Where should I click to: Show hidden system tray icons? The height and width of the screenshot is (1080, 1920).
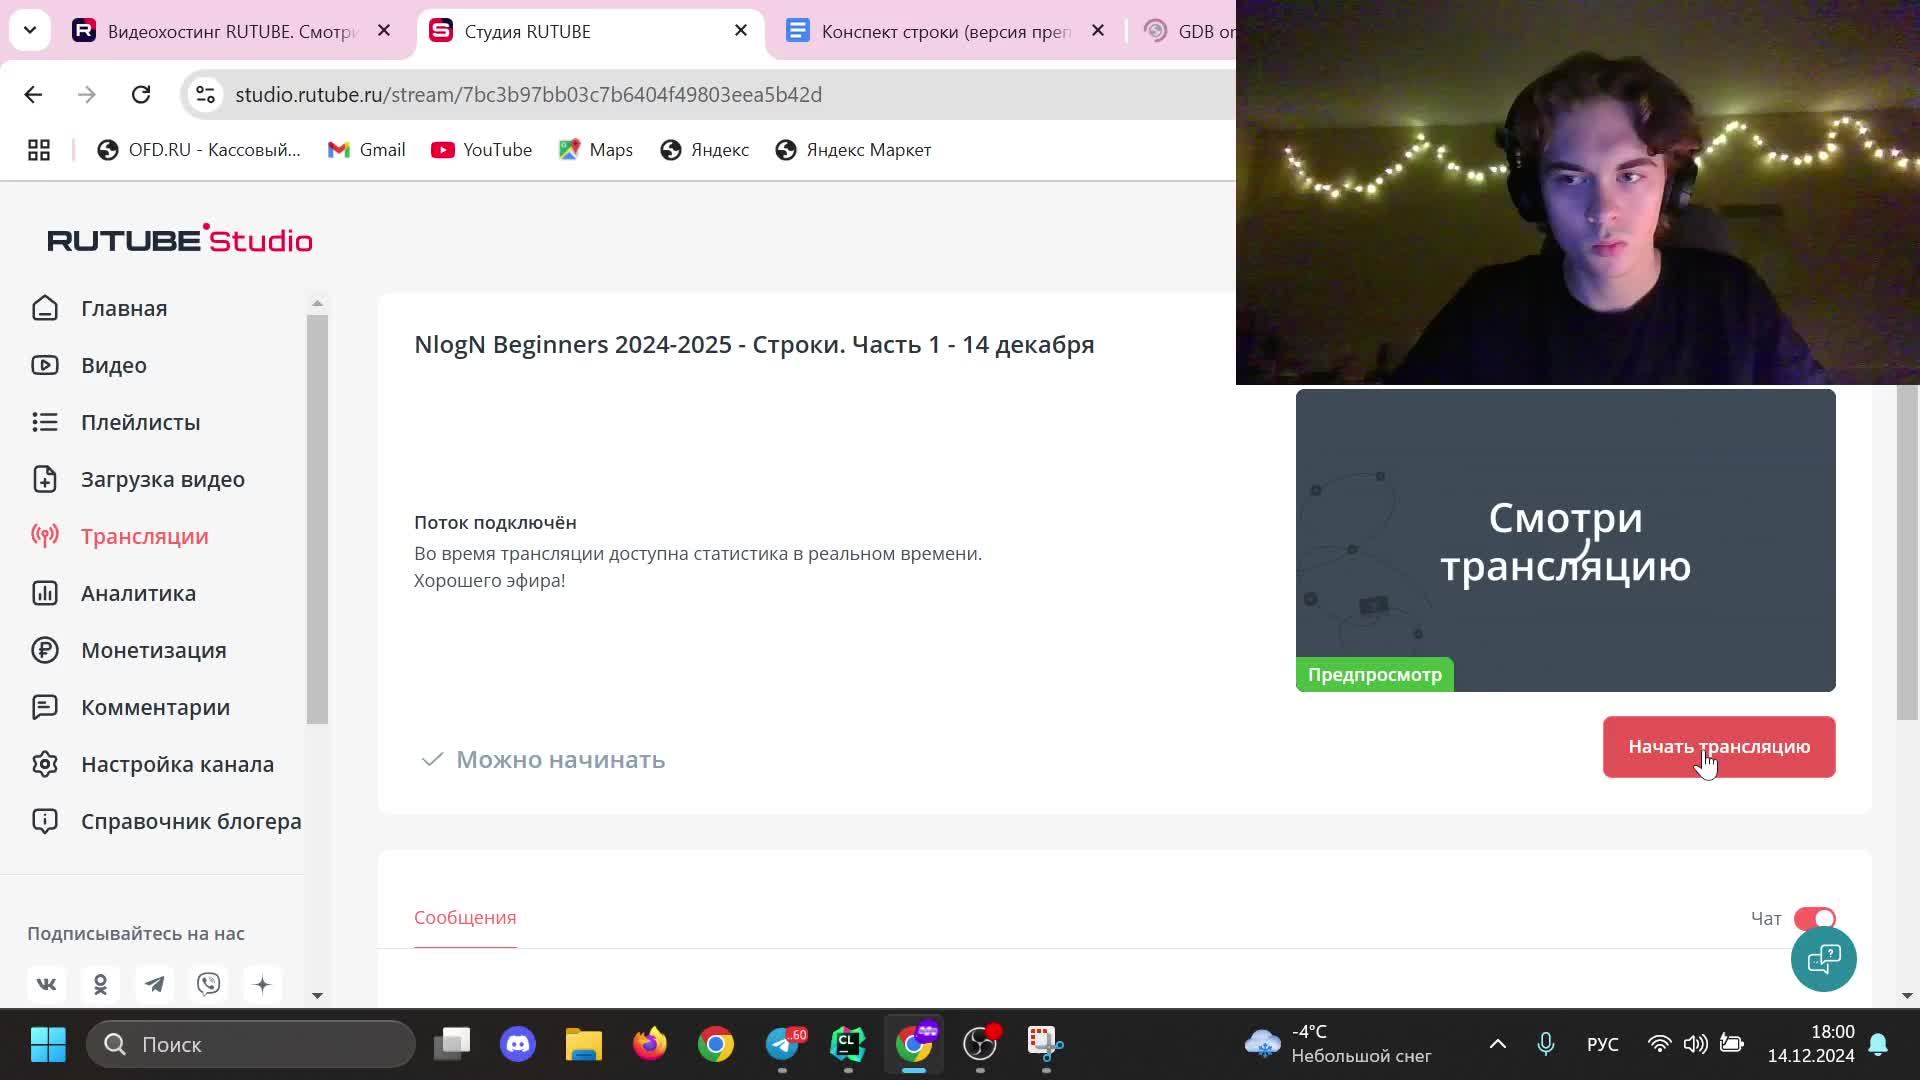(x=1497, y=1044)
